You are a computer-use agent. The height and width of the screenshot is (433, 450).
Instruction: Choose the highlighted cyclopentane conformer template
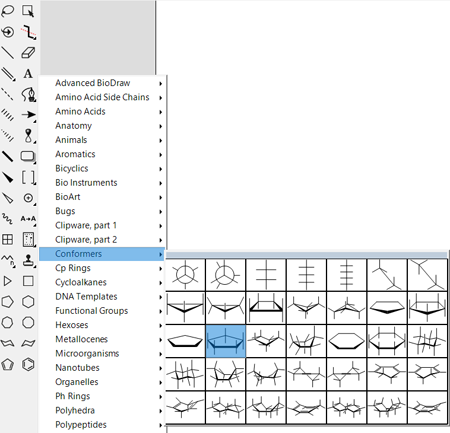coord(226,341)
